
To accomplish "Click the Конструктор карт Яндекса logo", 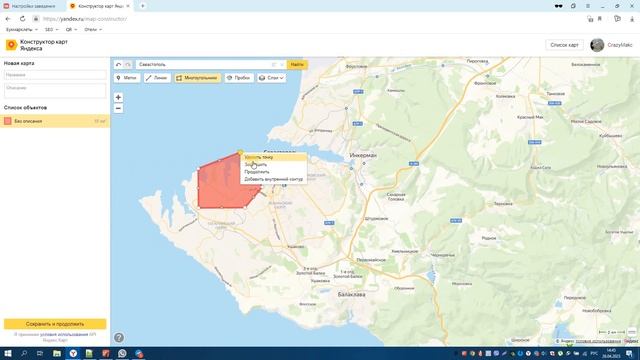I will click(x=37, y=45).
